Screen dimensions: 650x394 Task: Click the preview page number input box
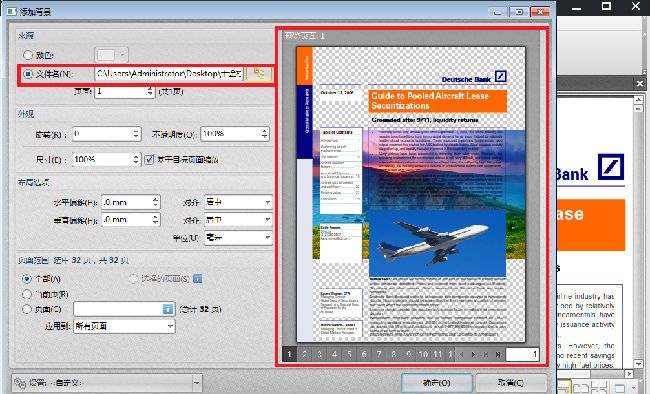point(522,354)
